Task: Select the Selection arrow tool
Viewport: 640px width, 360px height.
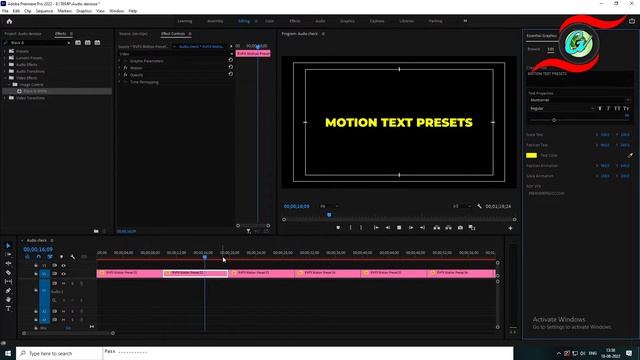Action: tap(8, 246)
